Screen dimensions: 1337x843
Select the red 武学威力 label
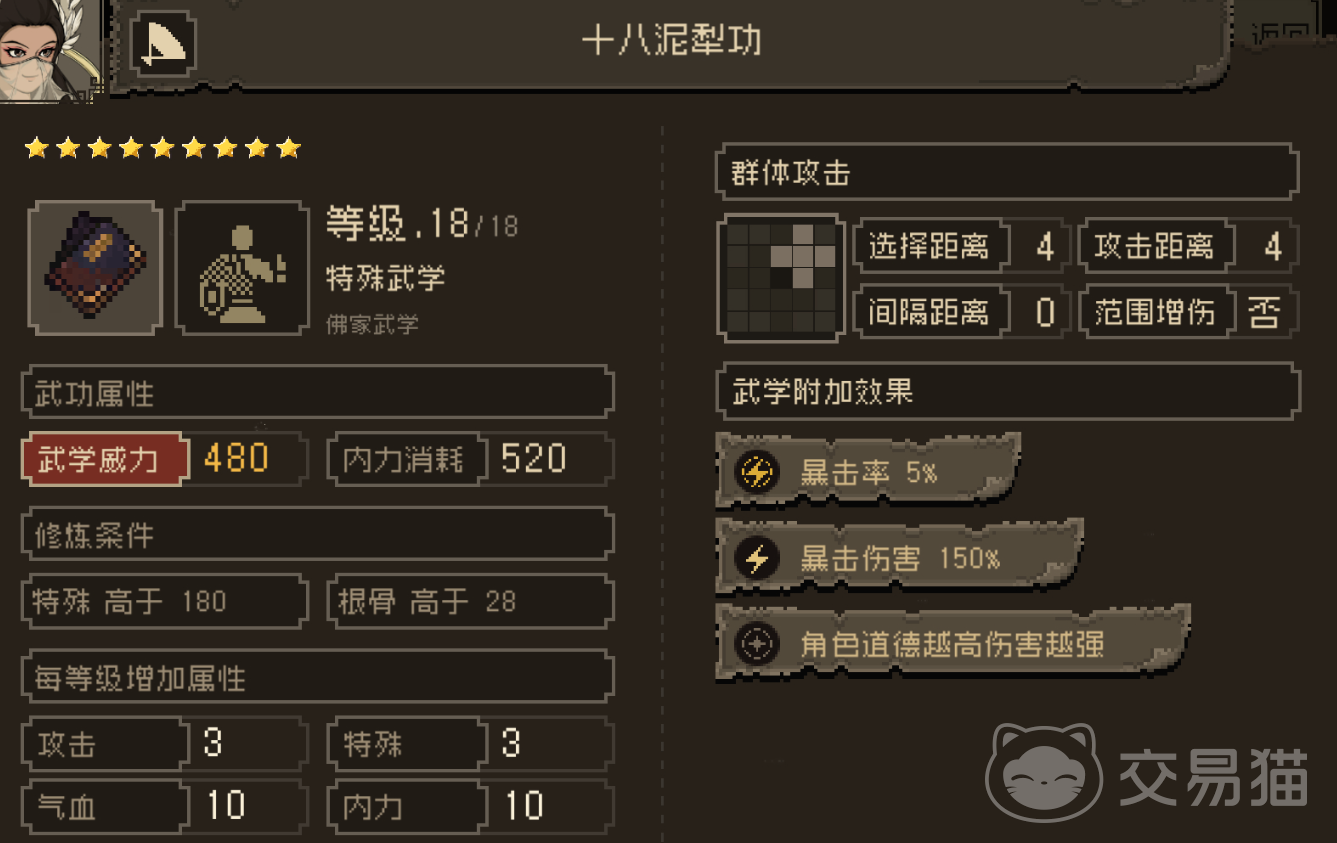pos(104,459)
